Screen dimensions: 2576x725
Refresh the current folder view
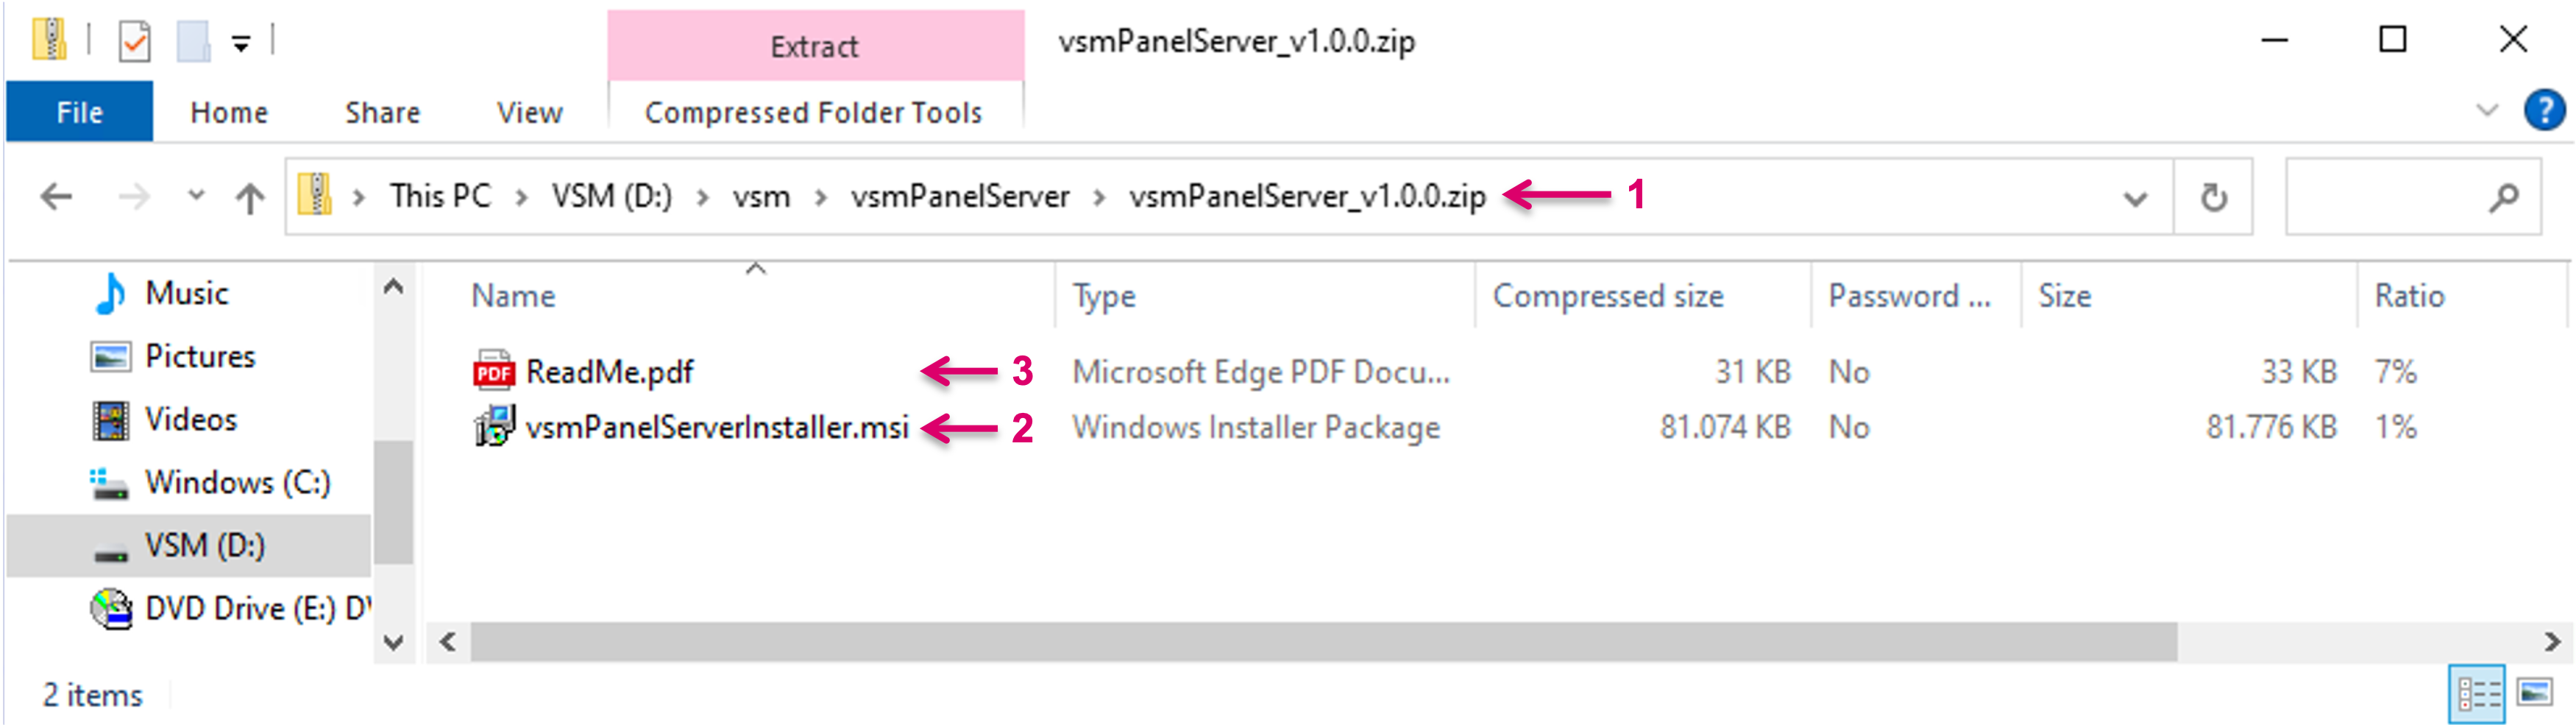(x=2213, y=197)
